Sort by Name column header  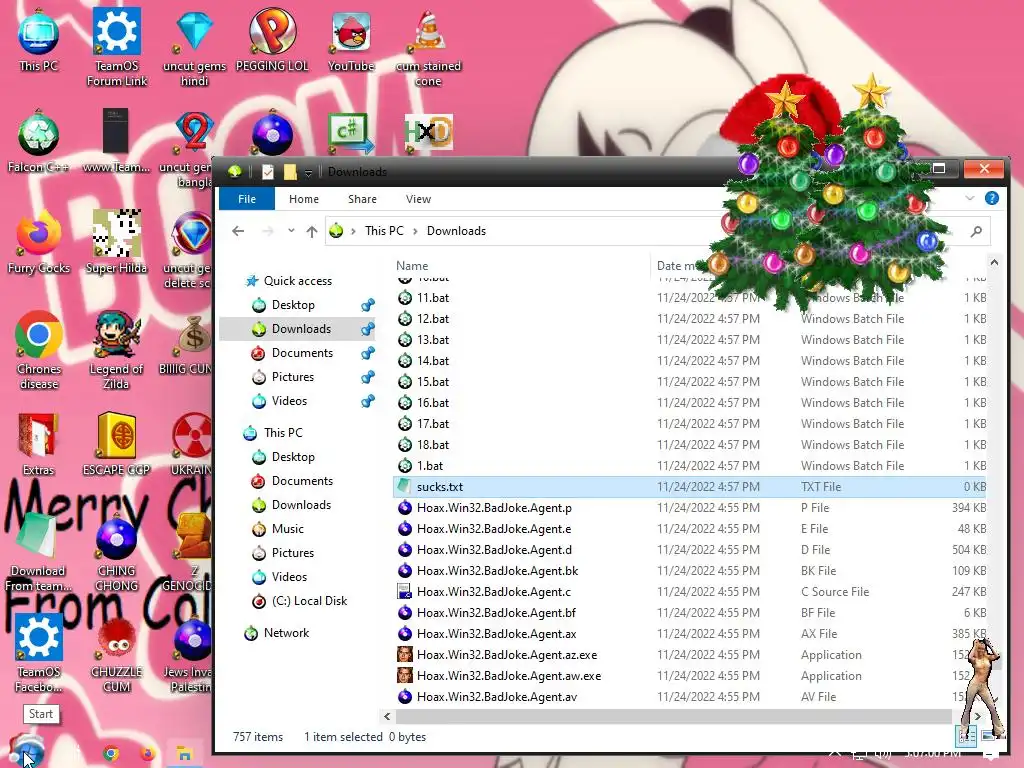tap(412, 266)
